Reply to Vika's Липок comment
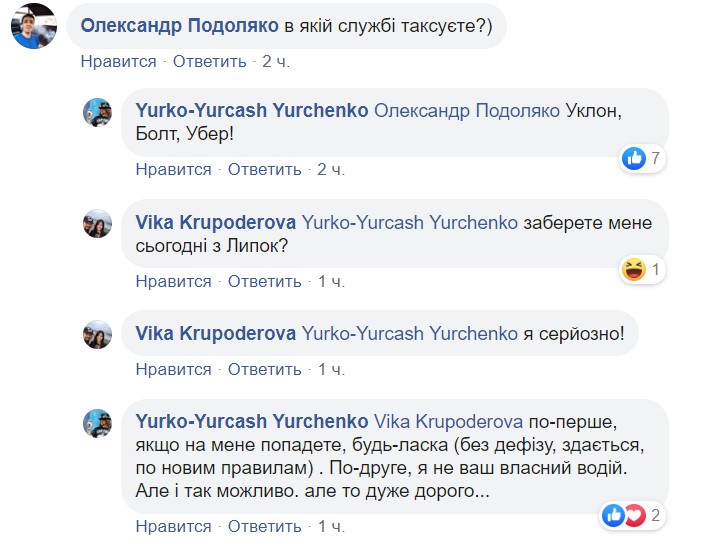 [x=264, y=282]
